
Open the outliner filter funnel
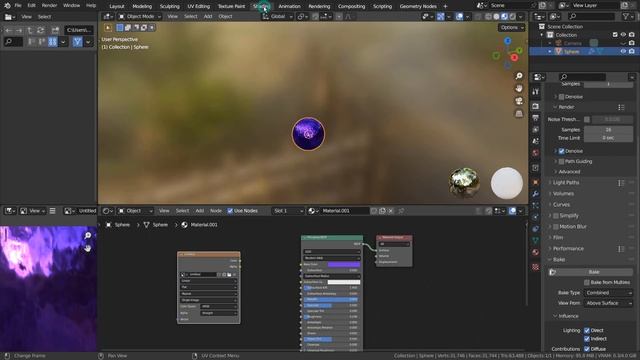point(626,16)
